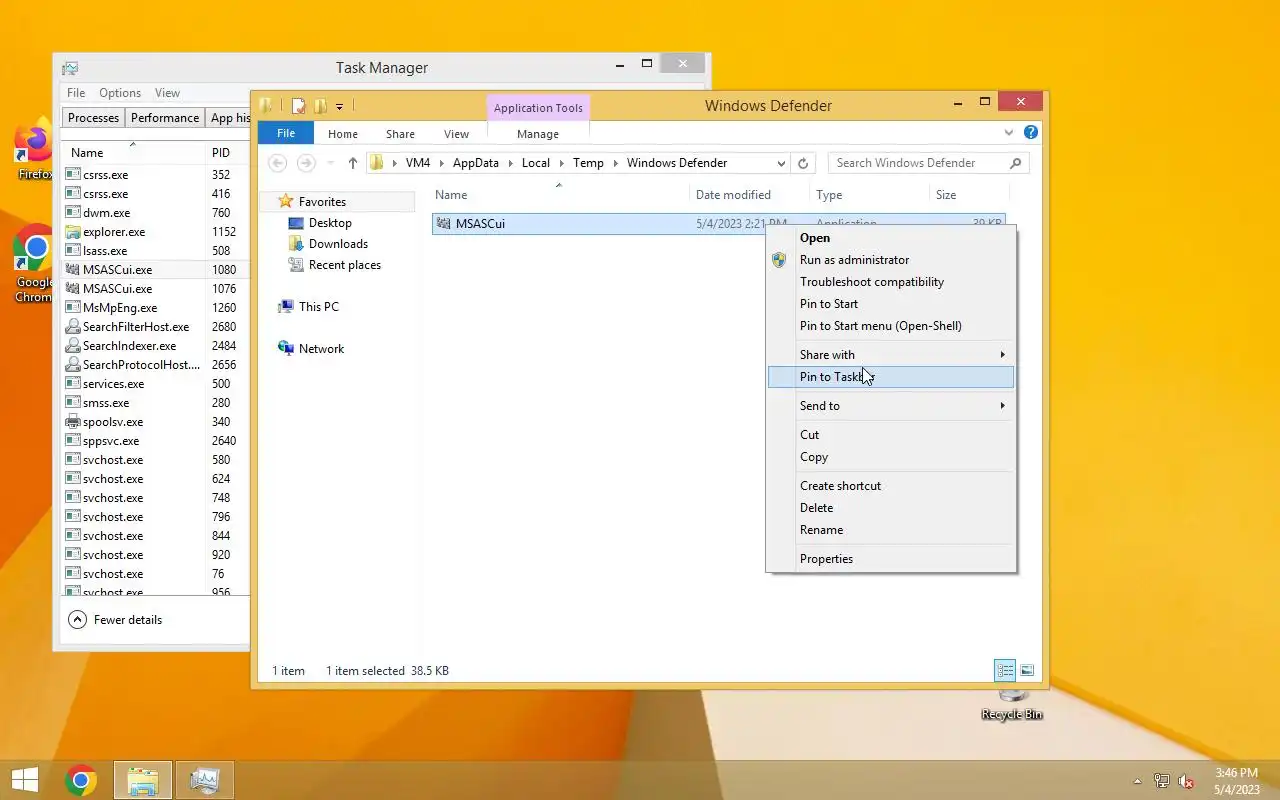The image size is (1280, 800).
Task: Click spoolsv.exe printer icon in Task Manager
Action: [72, 421]
